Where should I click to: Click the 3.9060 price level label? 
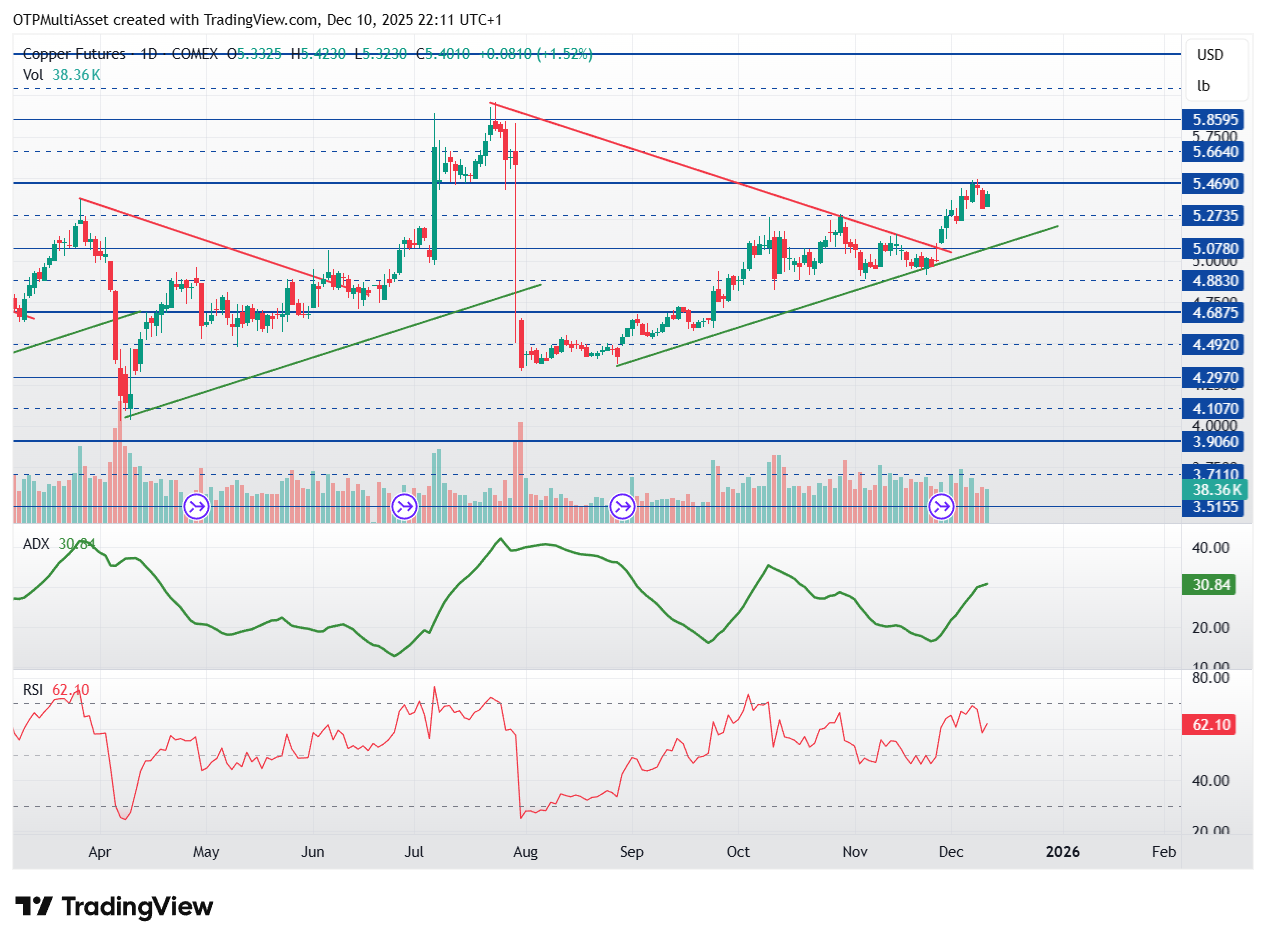[1215, 441]
